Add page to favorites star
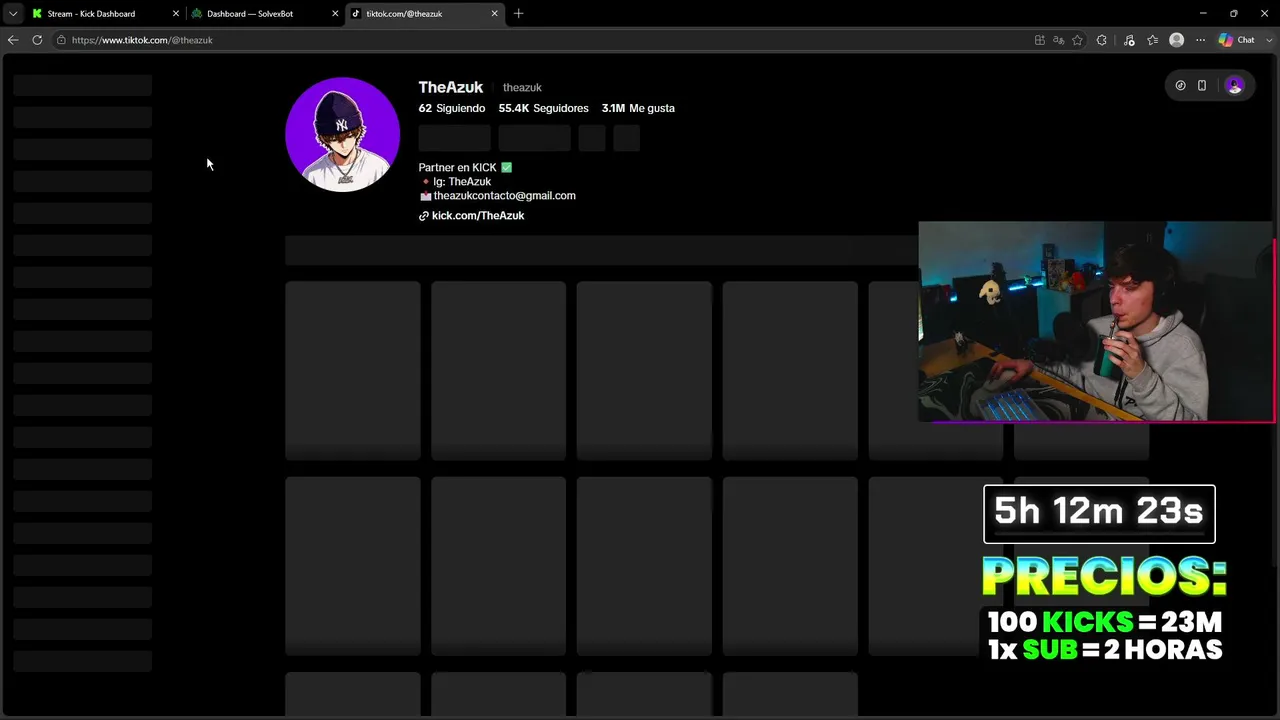 tap(1077, 40)
